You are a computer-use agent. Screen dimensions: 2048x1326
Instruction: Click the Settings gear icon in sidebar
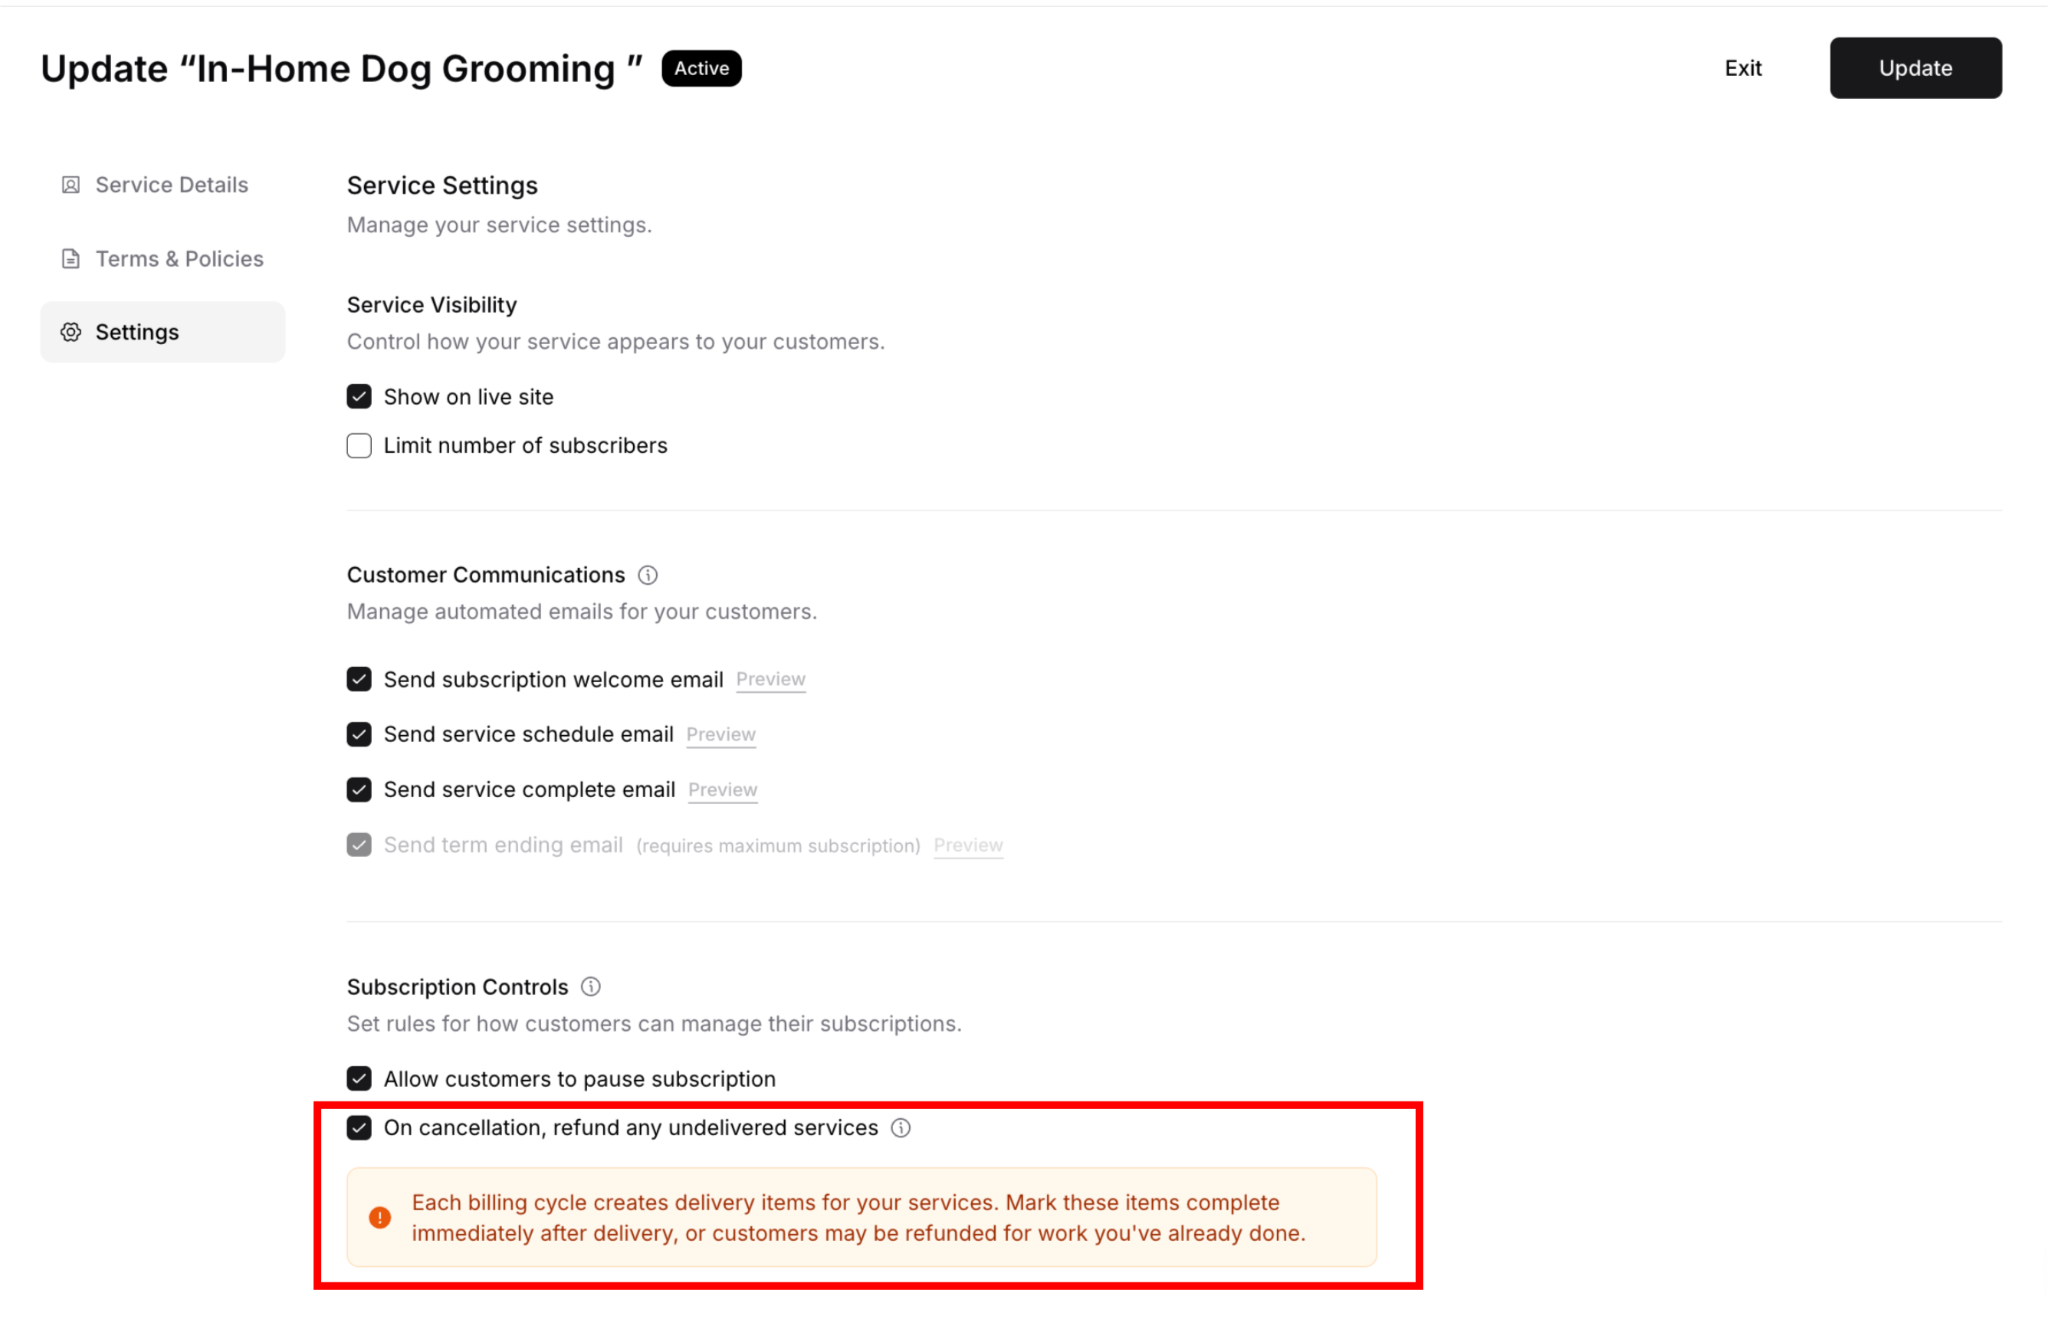70,332
